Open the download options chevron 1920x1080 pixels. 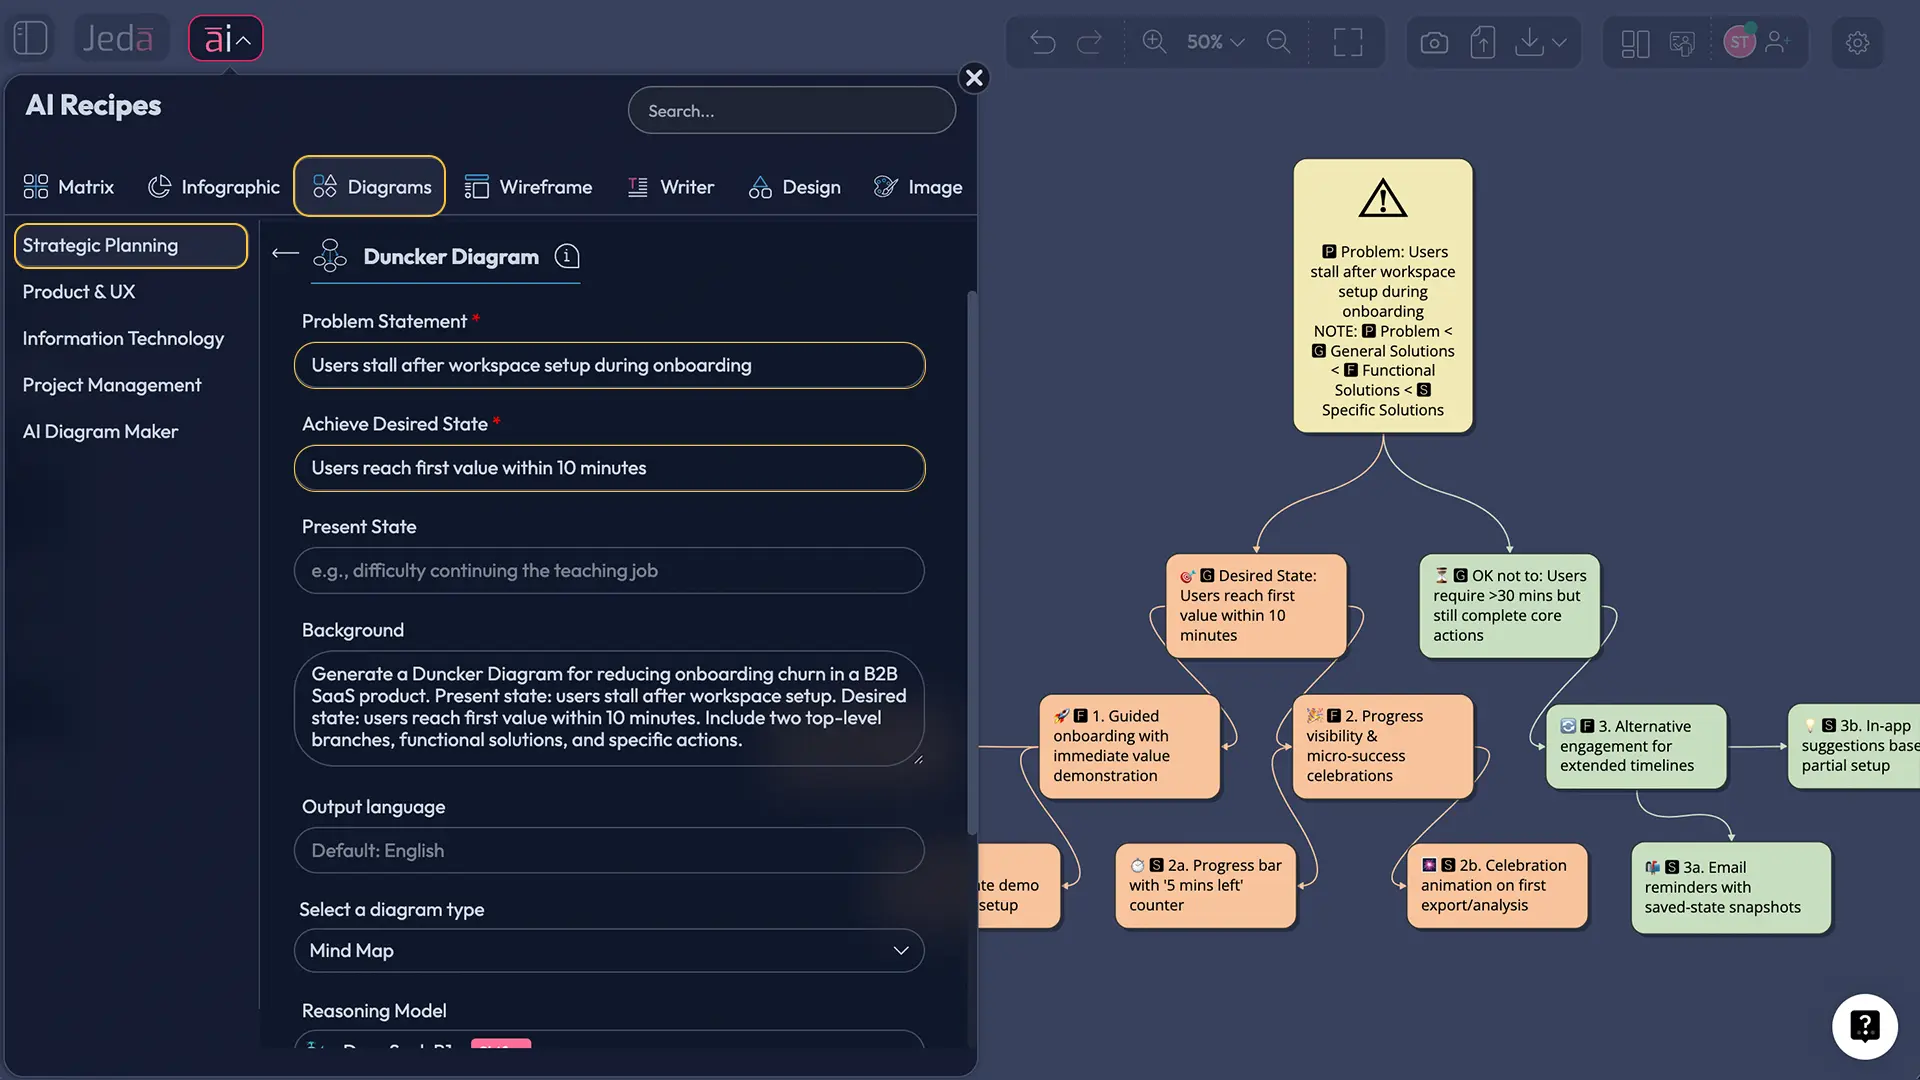point(1559,42)
